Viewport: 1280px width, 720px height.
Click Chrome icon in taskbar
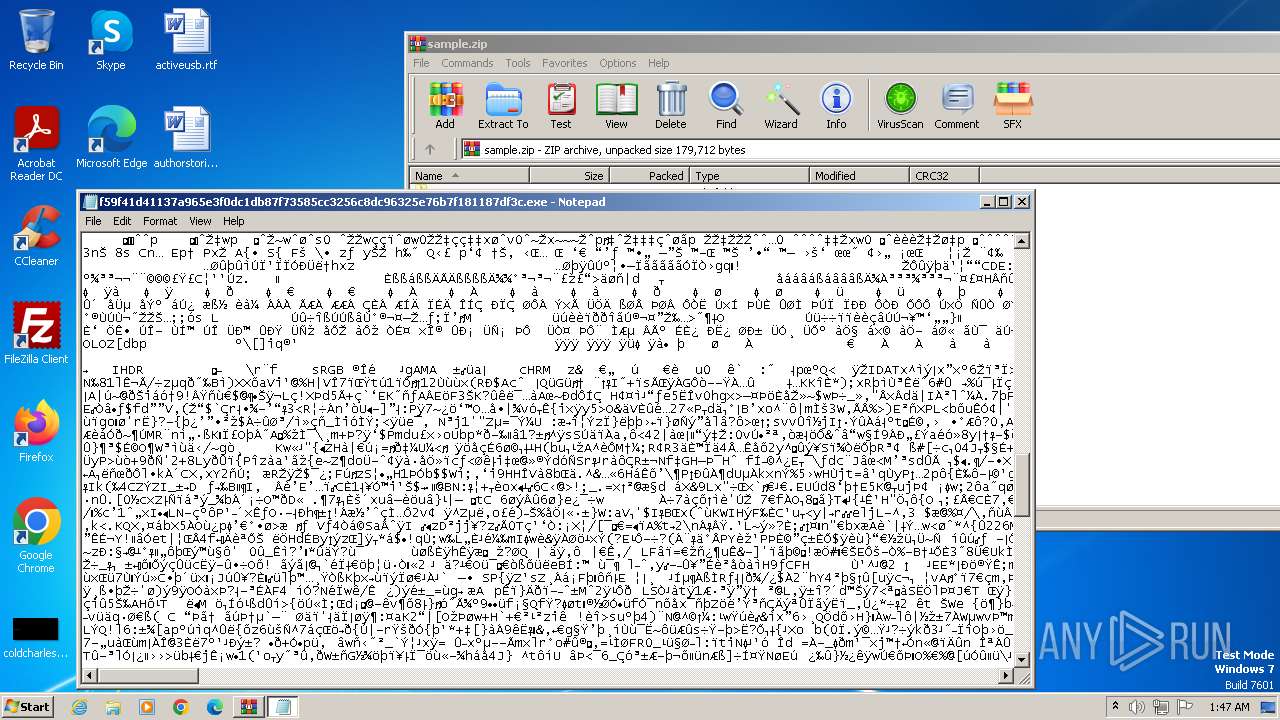point(181,707)
